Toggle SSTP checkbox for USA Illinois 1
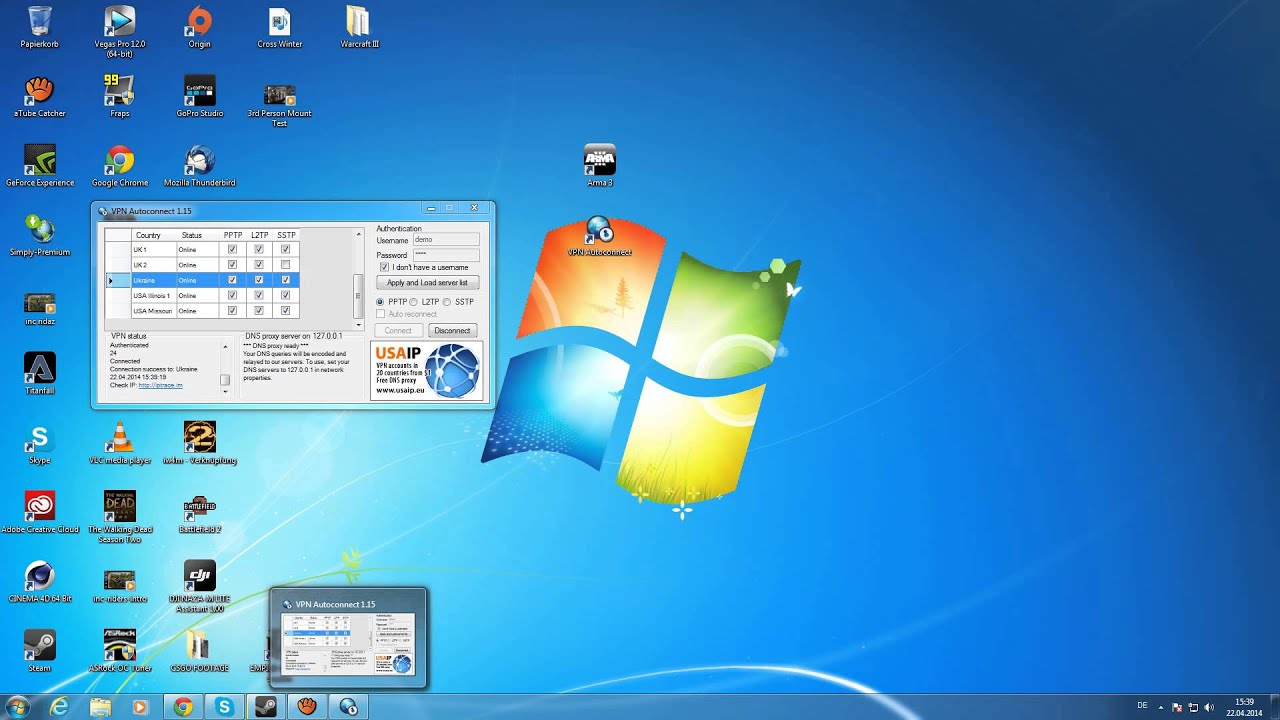1280x720 pixels. click(285, 296)
